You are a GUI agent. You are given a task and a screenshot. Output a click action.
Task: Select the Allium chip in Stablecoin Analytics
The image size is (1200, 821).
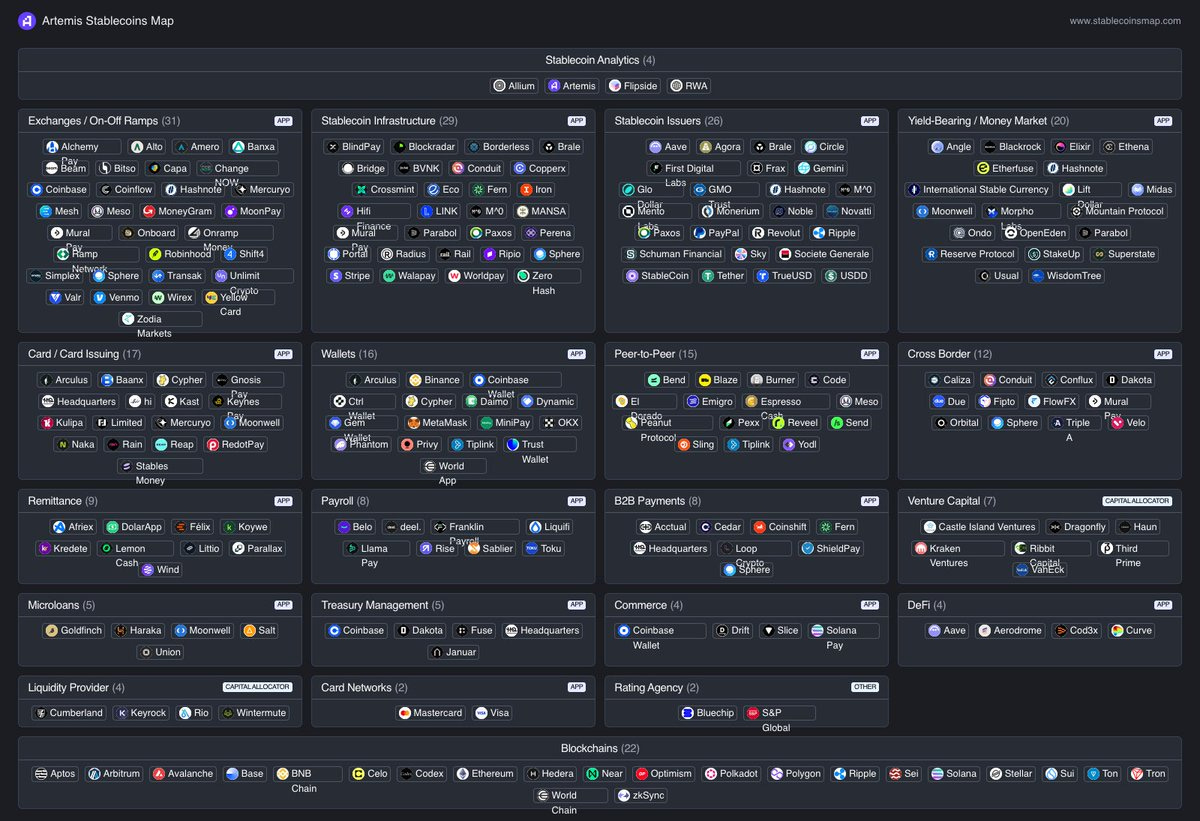(515, 86)
